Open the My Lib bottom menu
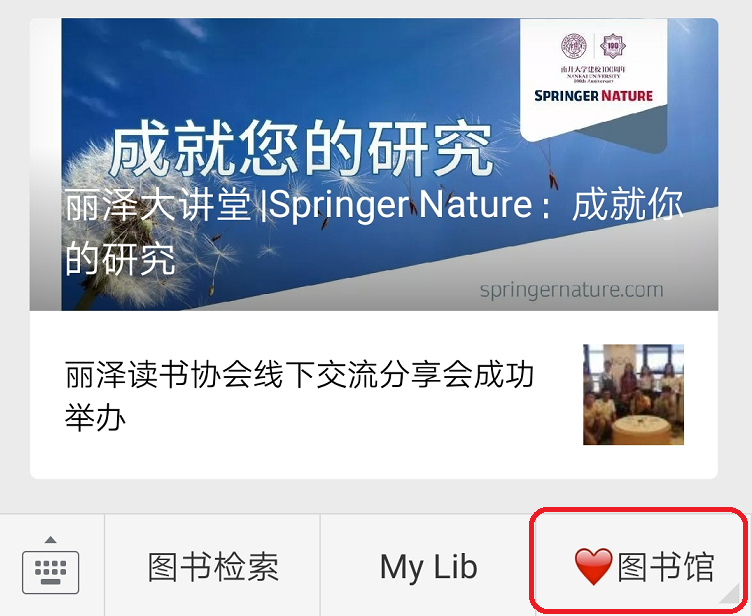752x616 pixels. click(x=428, y=566)
